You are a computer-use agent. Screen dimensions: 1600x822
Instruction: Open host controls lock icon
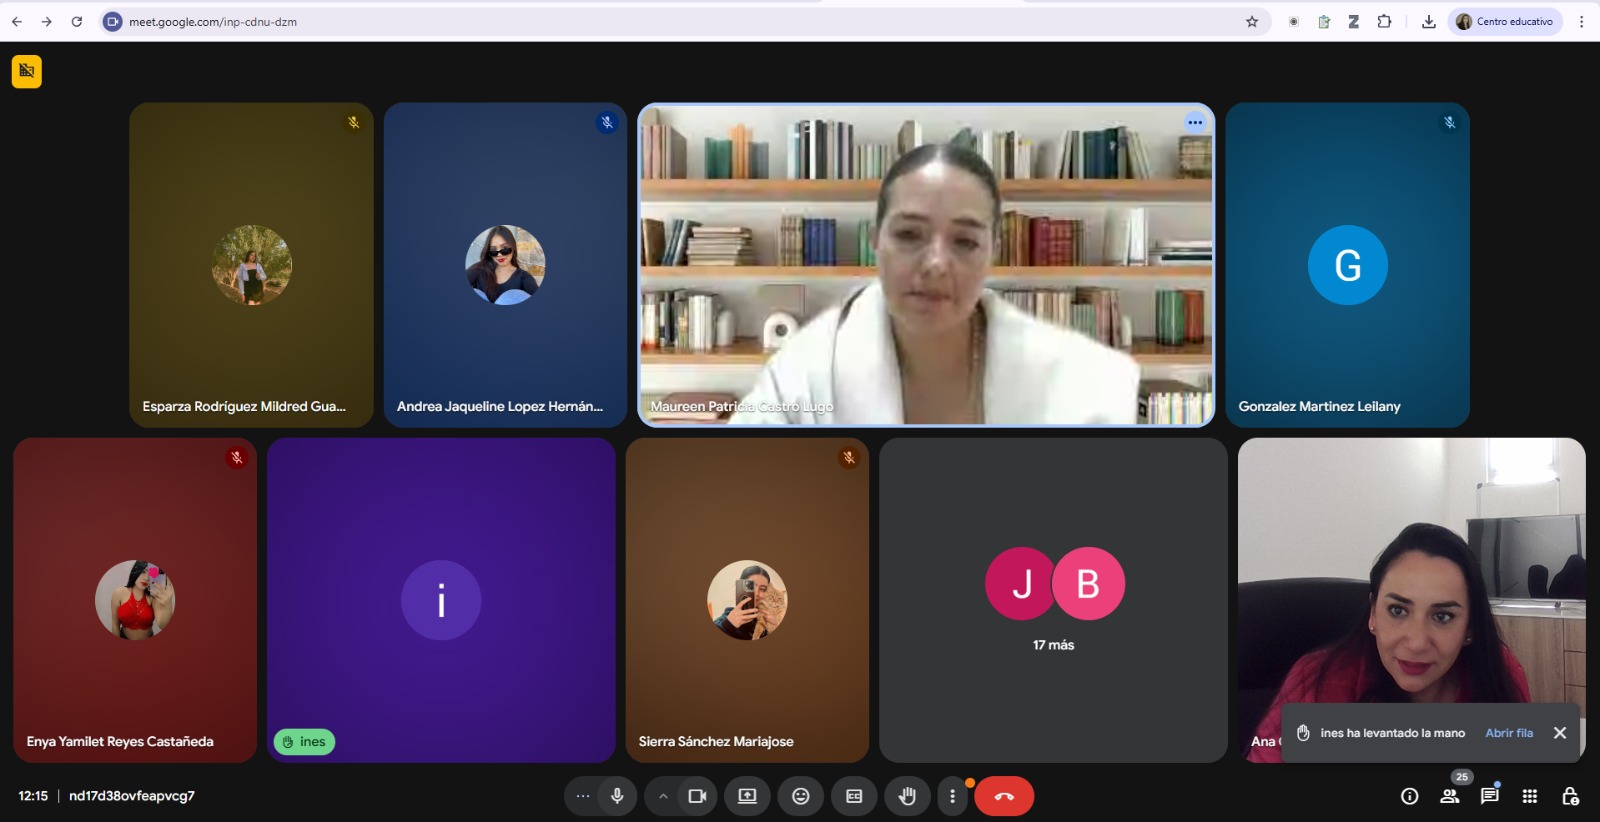click(1570, 796)
